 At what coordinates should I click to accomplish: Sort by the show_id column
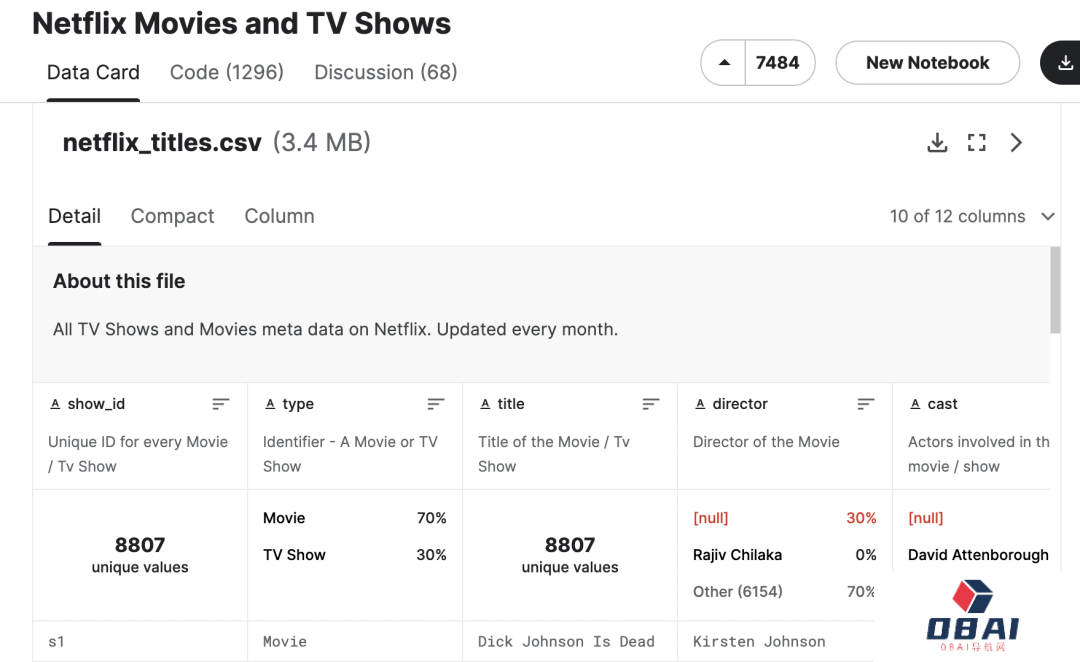tap(221, 404)
